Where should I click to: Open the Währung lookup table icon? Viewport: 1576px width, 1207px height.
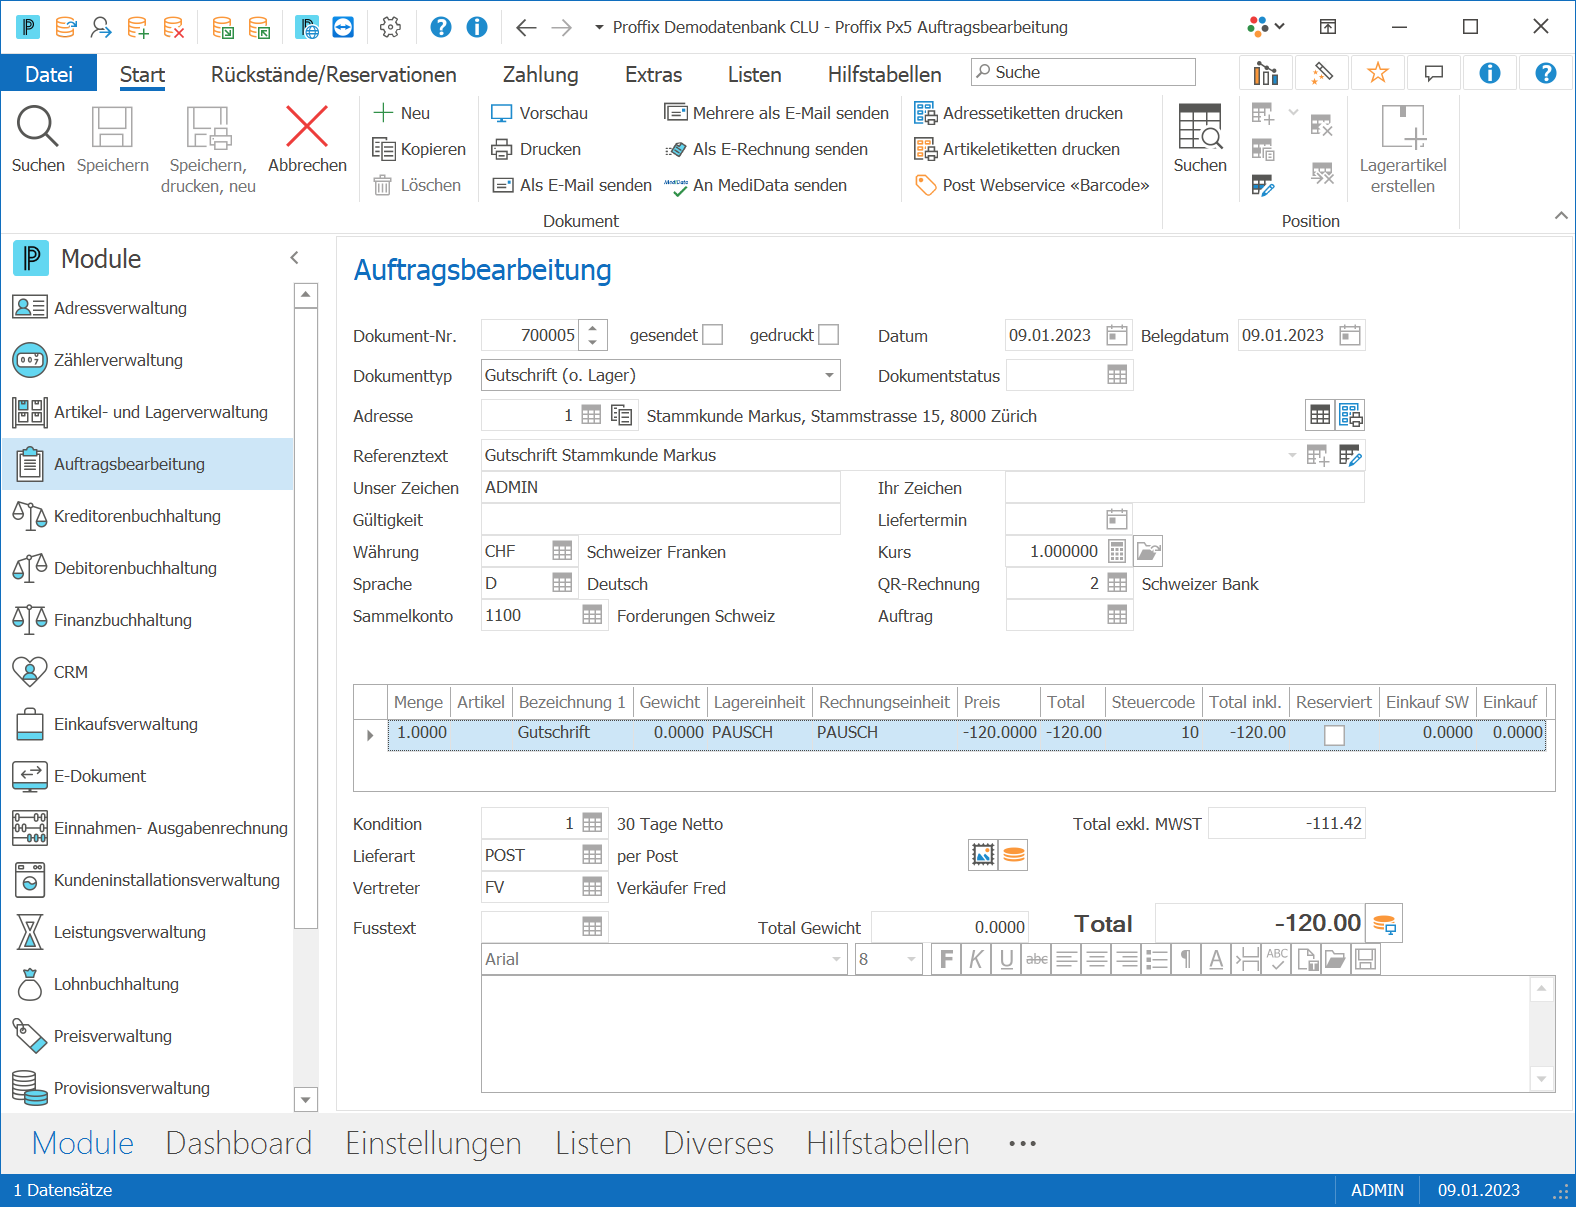click(x=562, y=551)
